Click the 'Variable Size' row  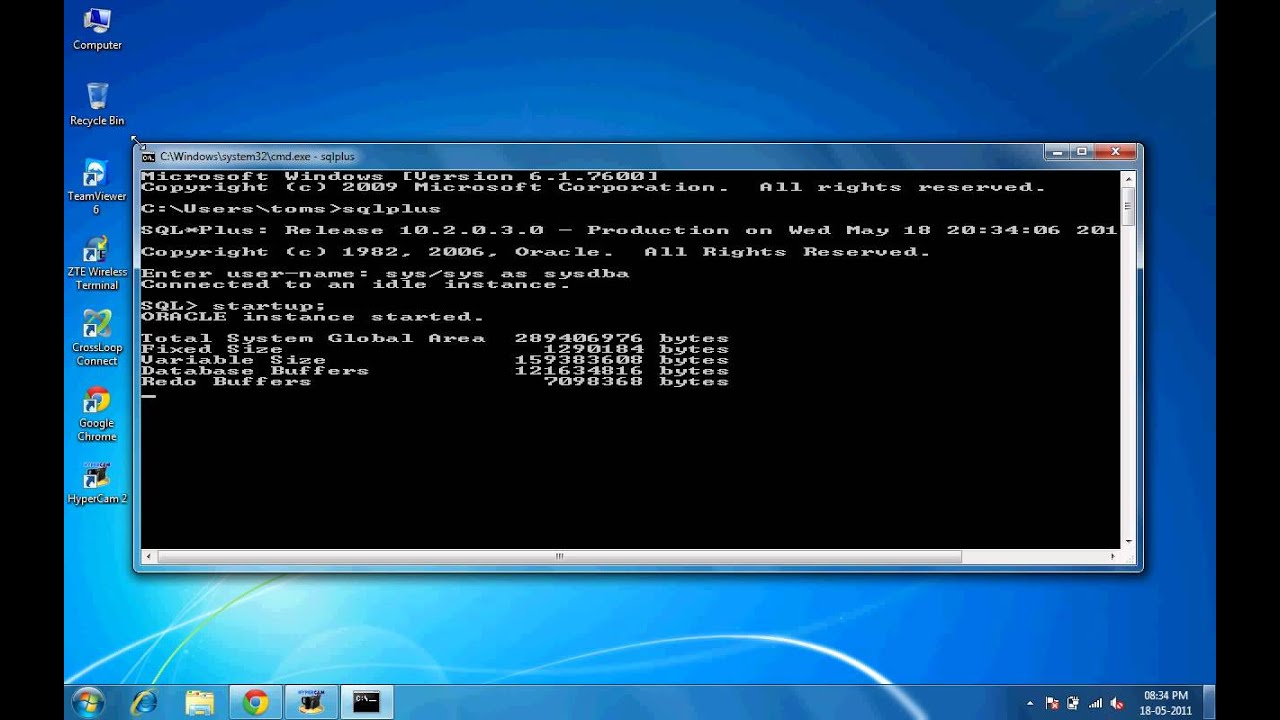(435, 360)
